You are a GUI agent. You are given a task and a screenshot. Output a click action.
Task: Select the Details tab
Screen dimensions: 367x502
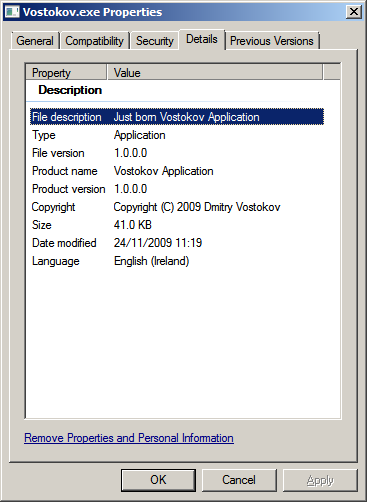202,39
